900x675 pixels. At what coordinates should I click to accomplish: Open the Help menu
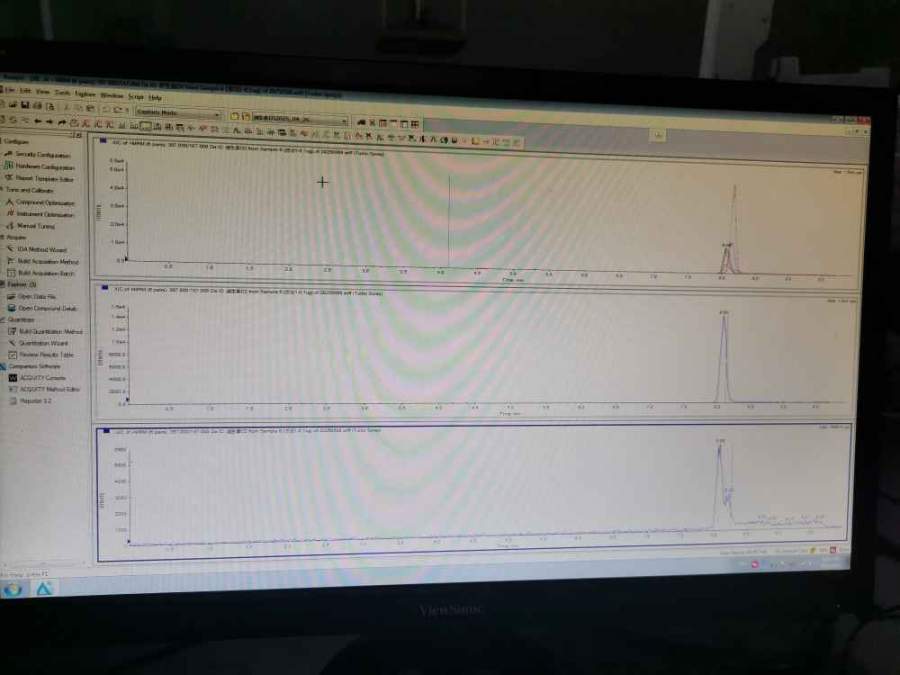pos(155,97)
